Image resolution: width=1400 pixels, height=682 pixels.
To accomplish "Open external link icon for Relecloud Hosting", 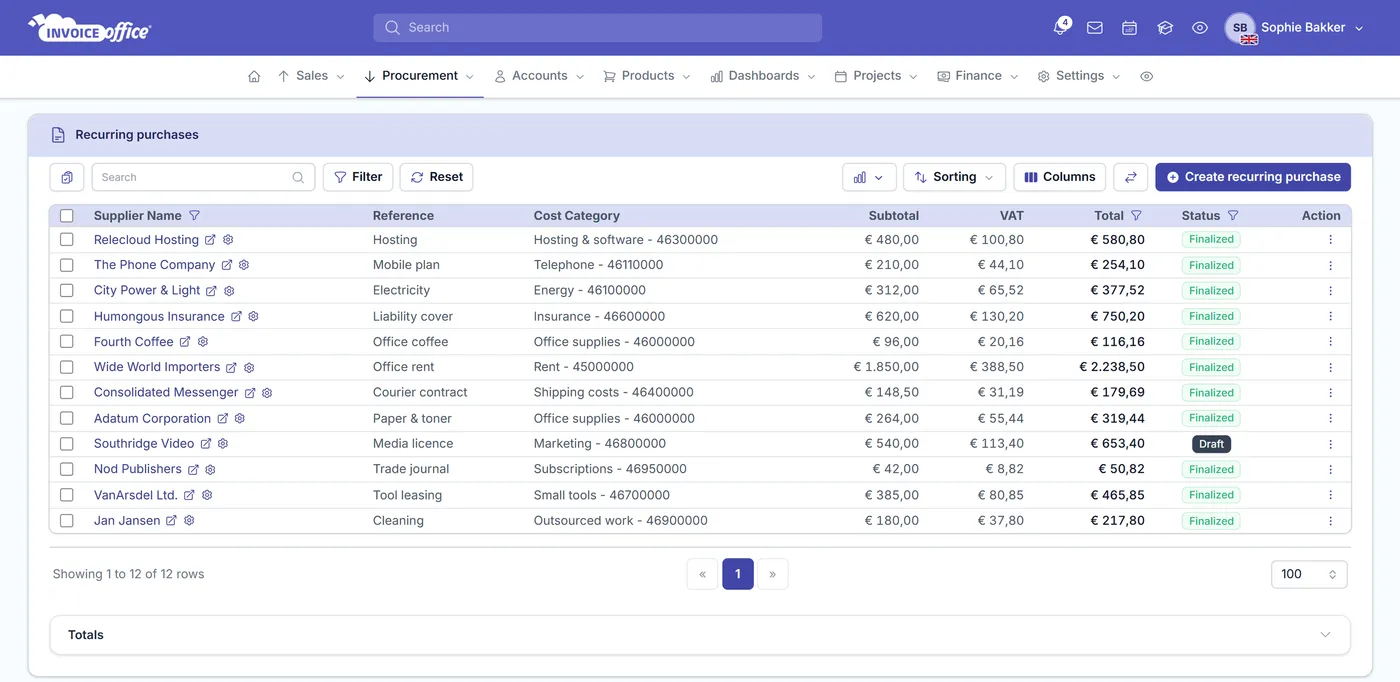I will 210,240.
